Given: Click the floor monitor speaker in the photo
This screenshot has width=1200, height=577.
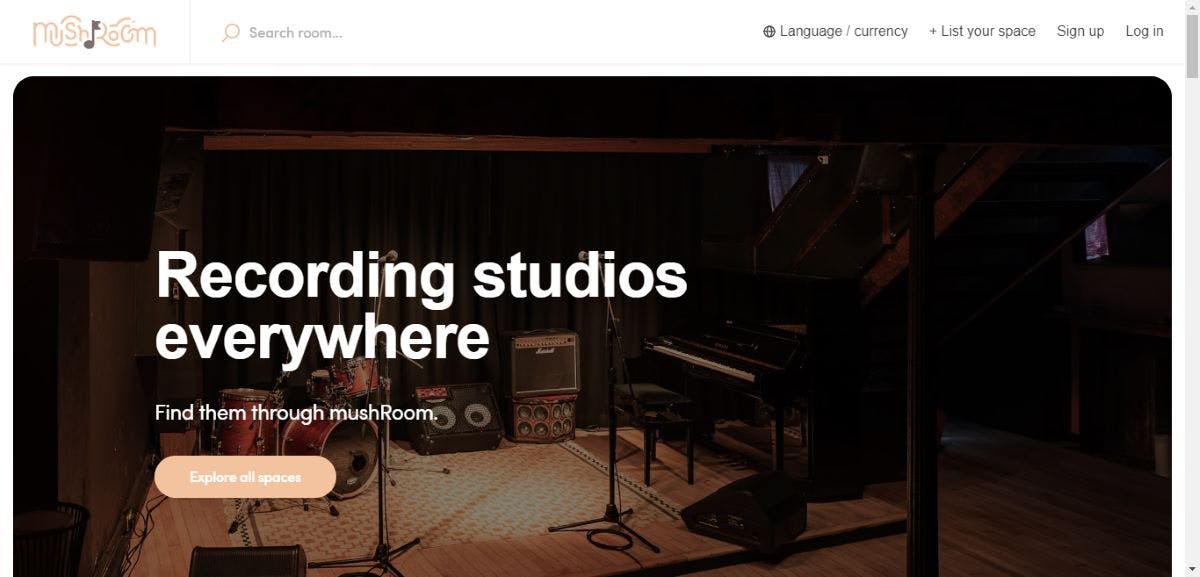Looking at the screenshot, I should (742, 508).
